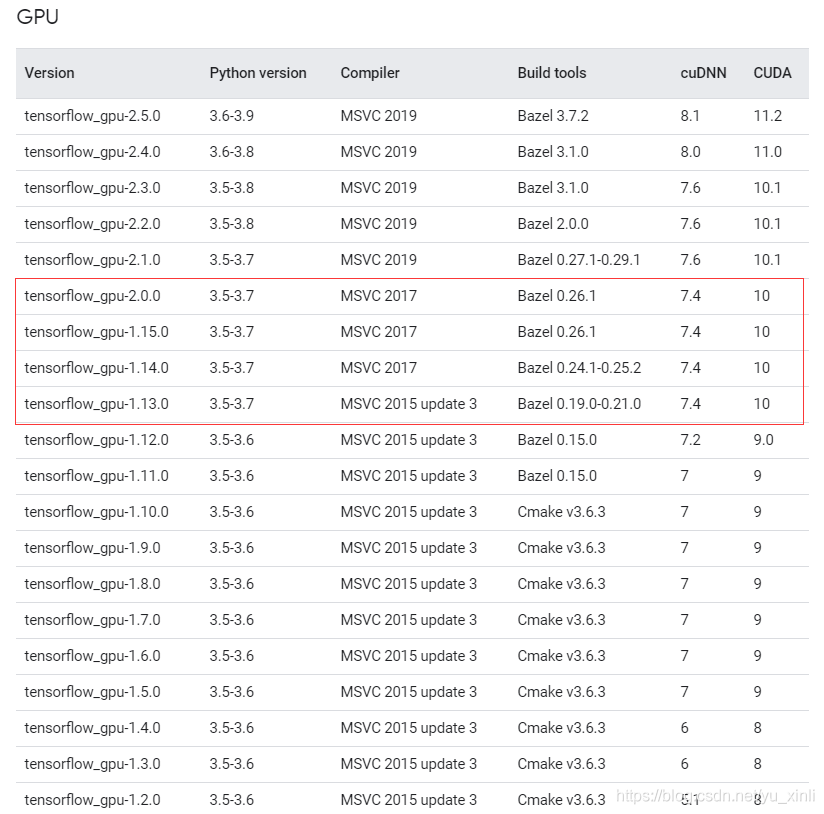The image size is (824, 814).
Task: Click Cmake v3.6.3 cell in tensorflow_gpu-1.10.0 row
Action: pos(561,512)
